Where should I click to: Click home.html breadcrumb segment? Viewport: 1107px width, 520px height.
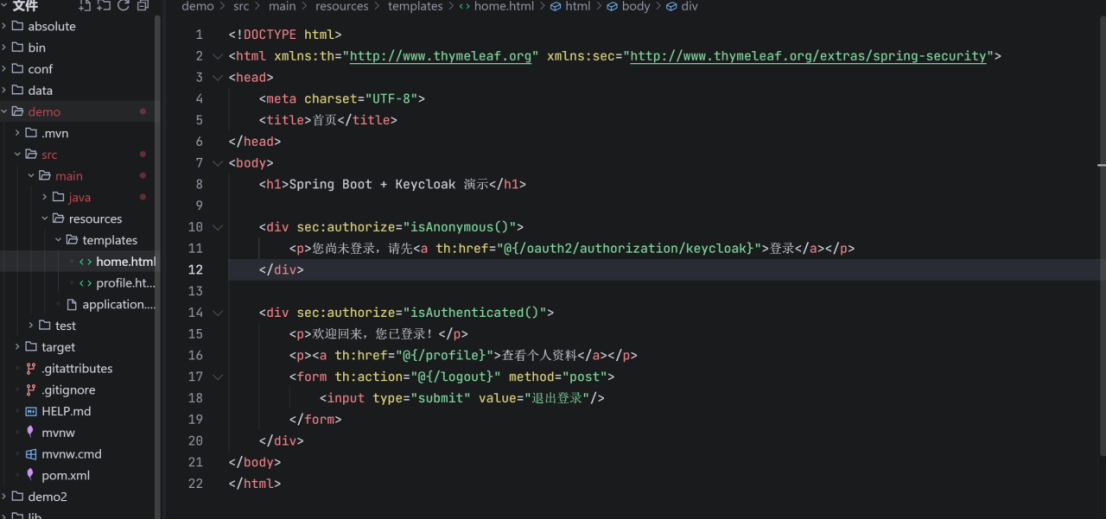(x=505, y=6)
